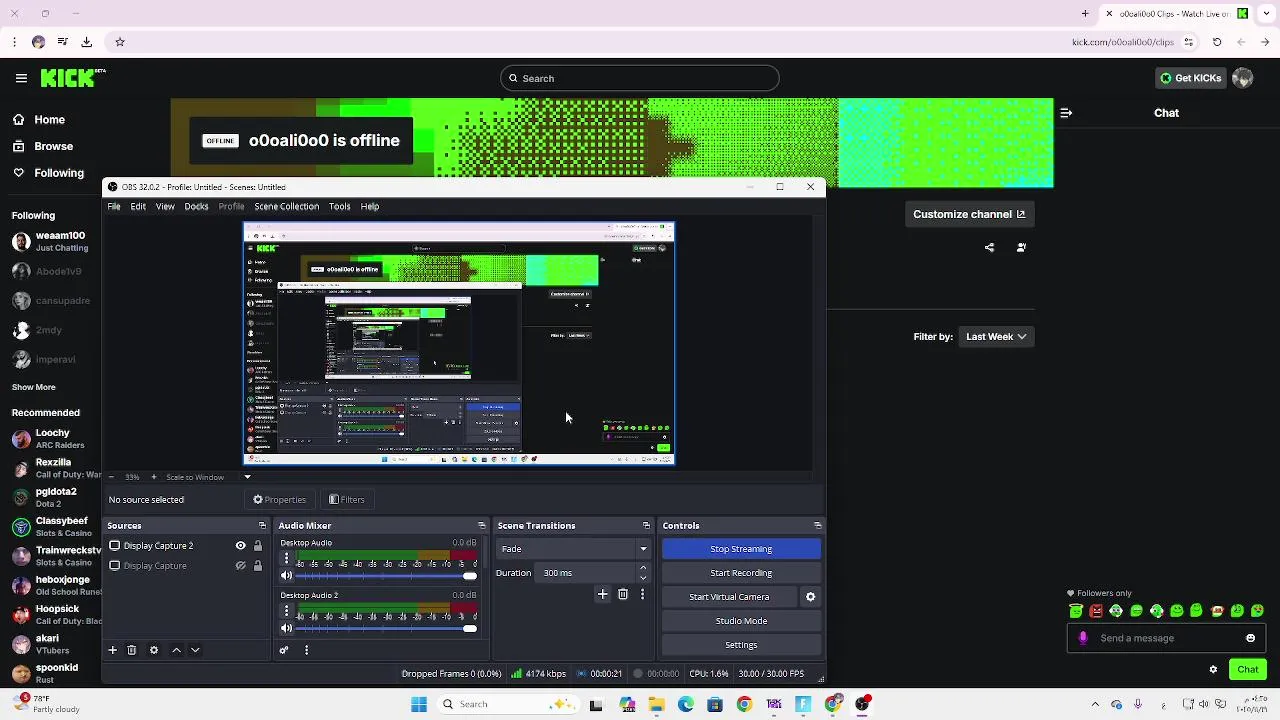Screen dimensions: 1280x720
Task: Open the OBS Docks menu
Action: coord(196,207)
